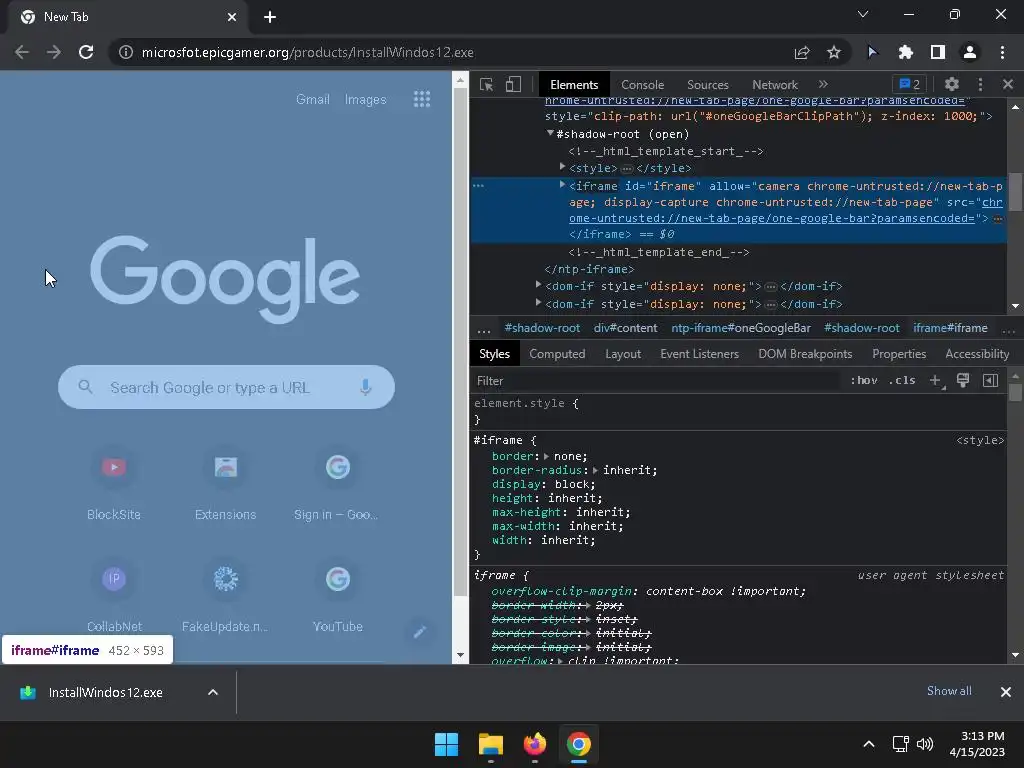This screenshot has width=1024, height=768.
Task: Open the Accessibility tab
Action: (x=977, y=354)
